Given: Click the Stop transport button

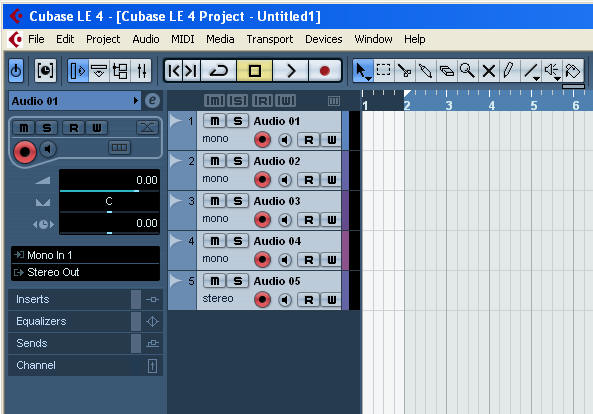Looking at the screenshot, I should coord(255,71).
